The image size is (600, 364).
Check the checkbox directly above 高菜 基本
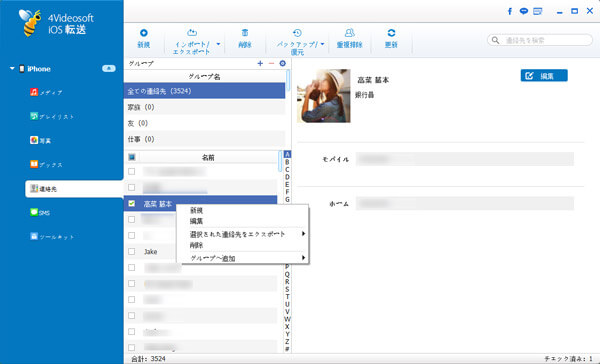click(132, 188)
